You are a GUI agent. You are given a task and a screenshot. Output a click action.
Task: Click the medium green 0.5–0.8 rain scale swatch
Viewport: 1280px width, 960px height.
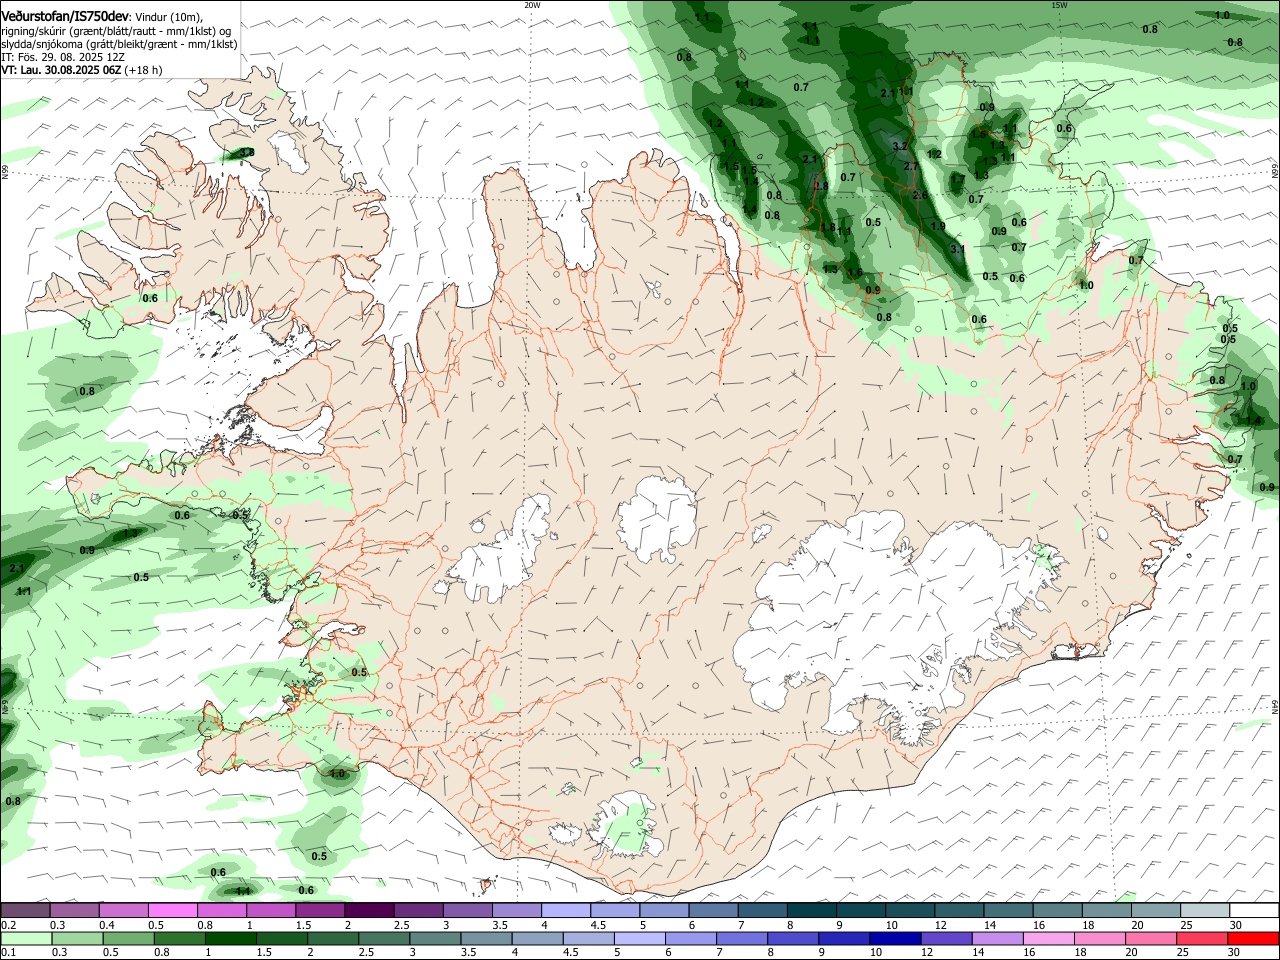[128, 938]
